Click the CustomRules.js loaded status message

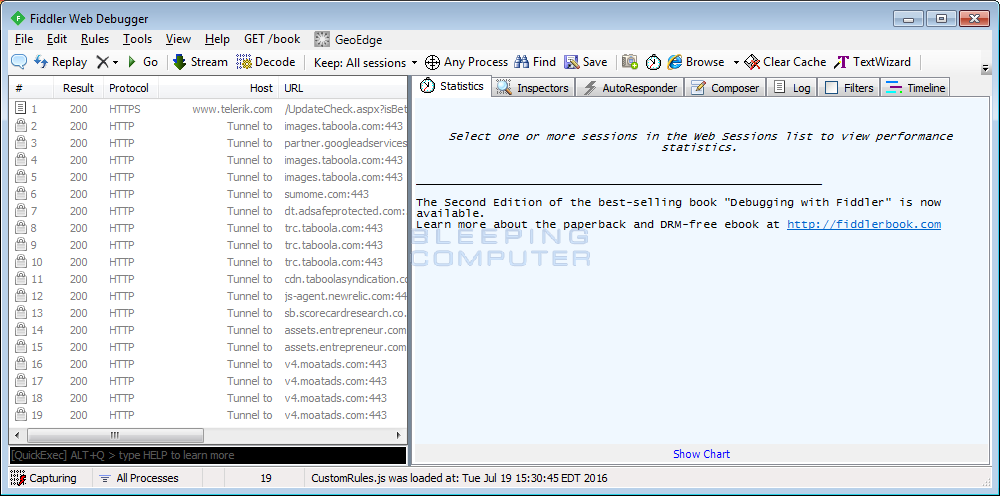point(459,478)
